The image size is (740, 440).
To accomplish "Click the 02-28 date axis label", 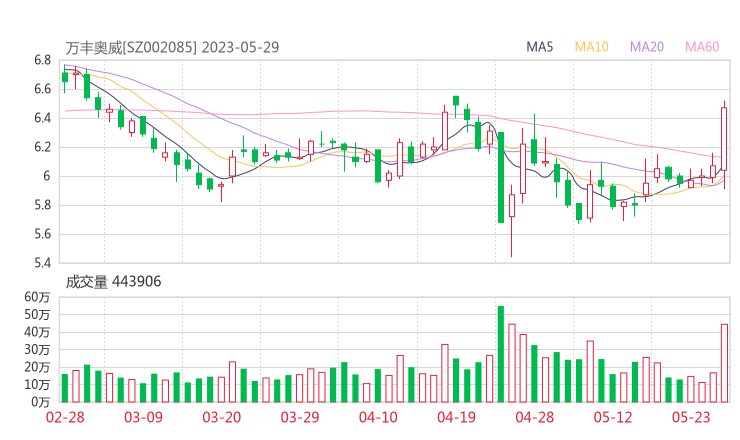I will click(x=65, y=417).
